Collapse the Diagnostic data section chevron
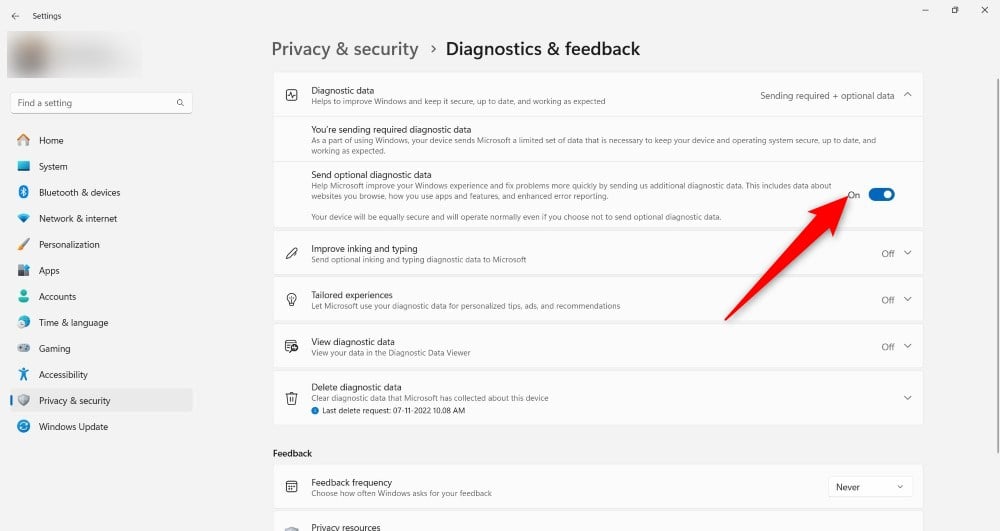 click(908, 95)
